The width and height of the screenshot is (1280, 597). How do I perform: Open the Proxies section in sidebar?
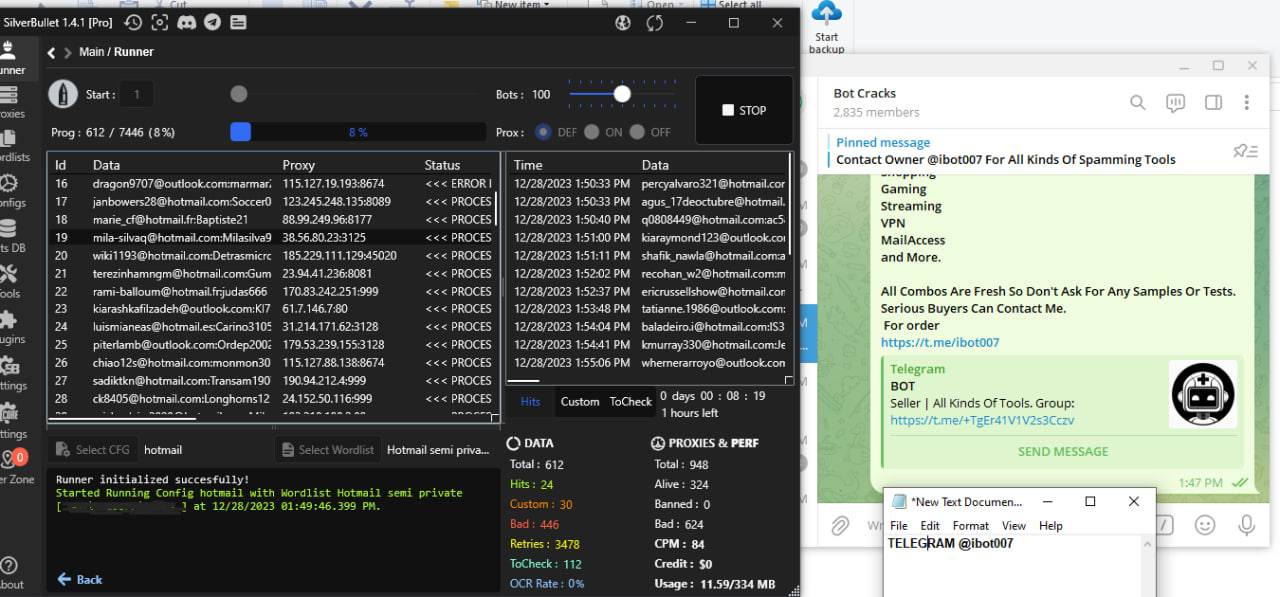coord(10,100)
